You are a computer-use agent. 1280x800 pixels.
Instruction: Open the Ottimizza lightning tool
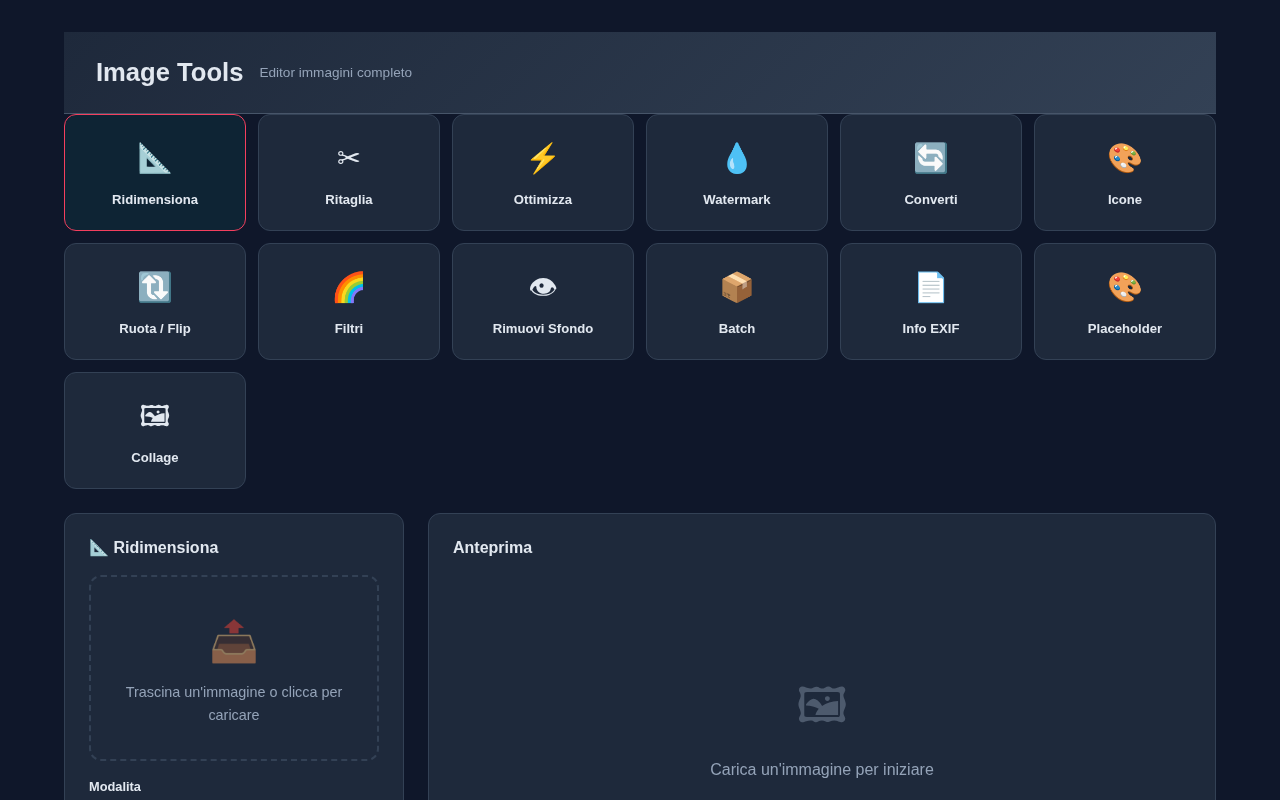542,172
